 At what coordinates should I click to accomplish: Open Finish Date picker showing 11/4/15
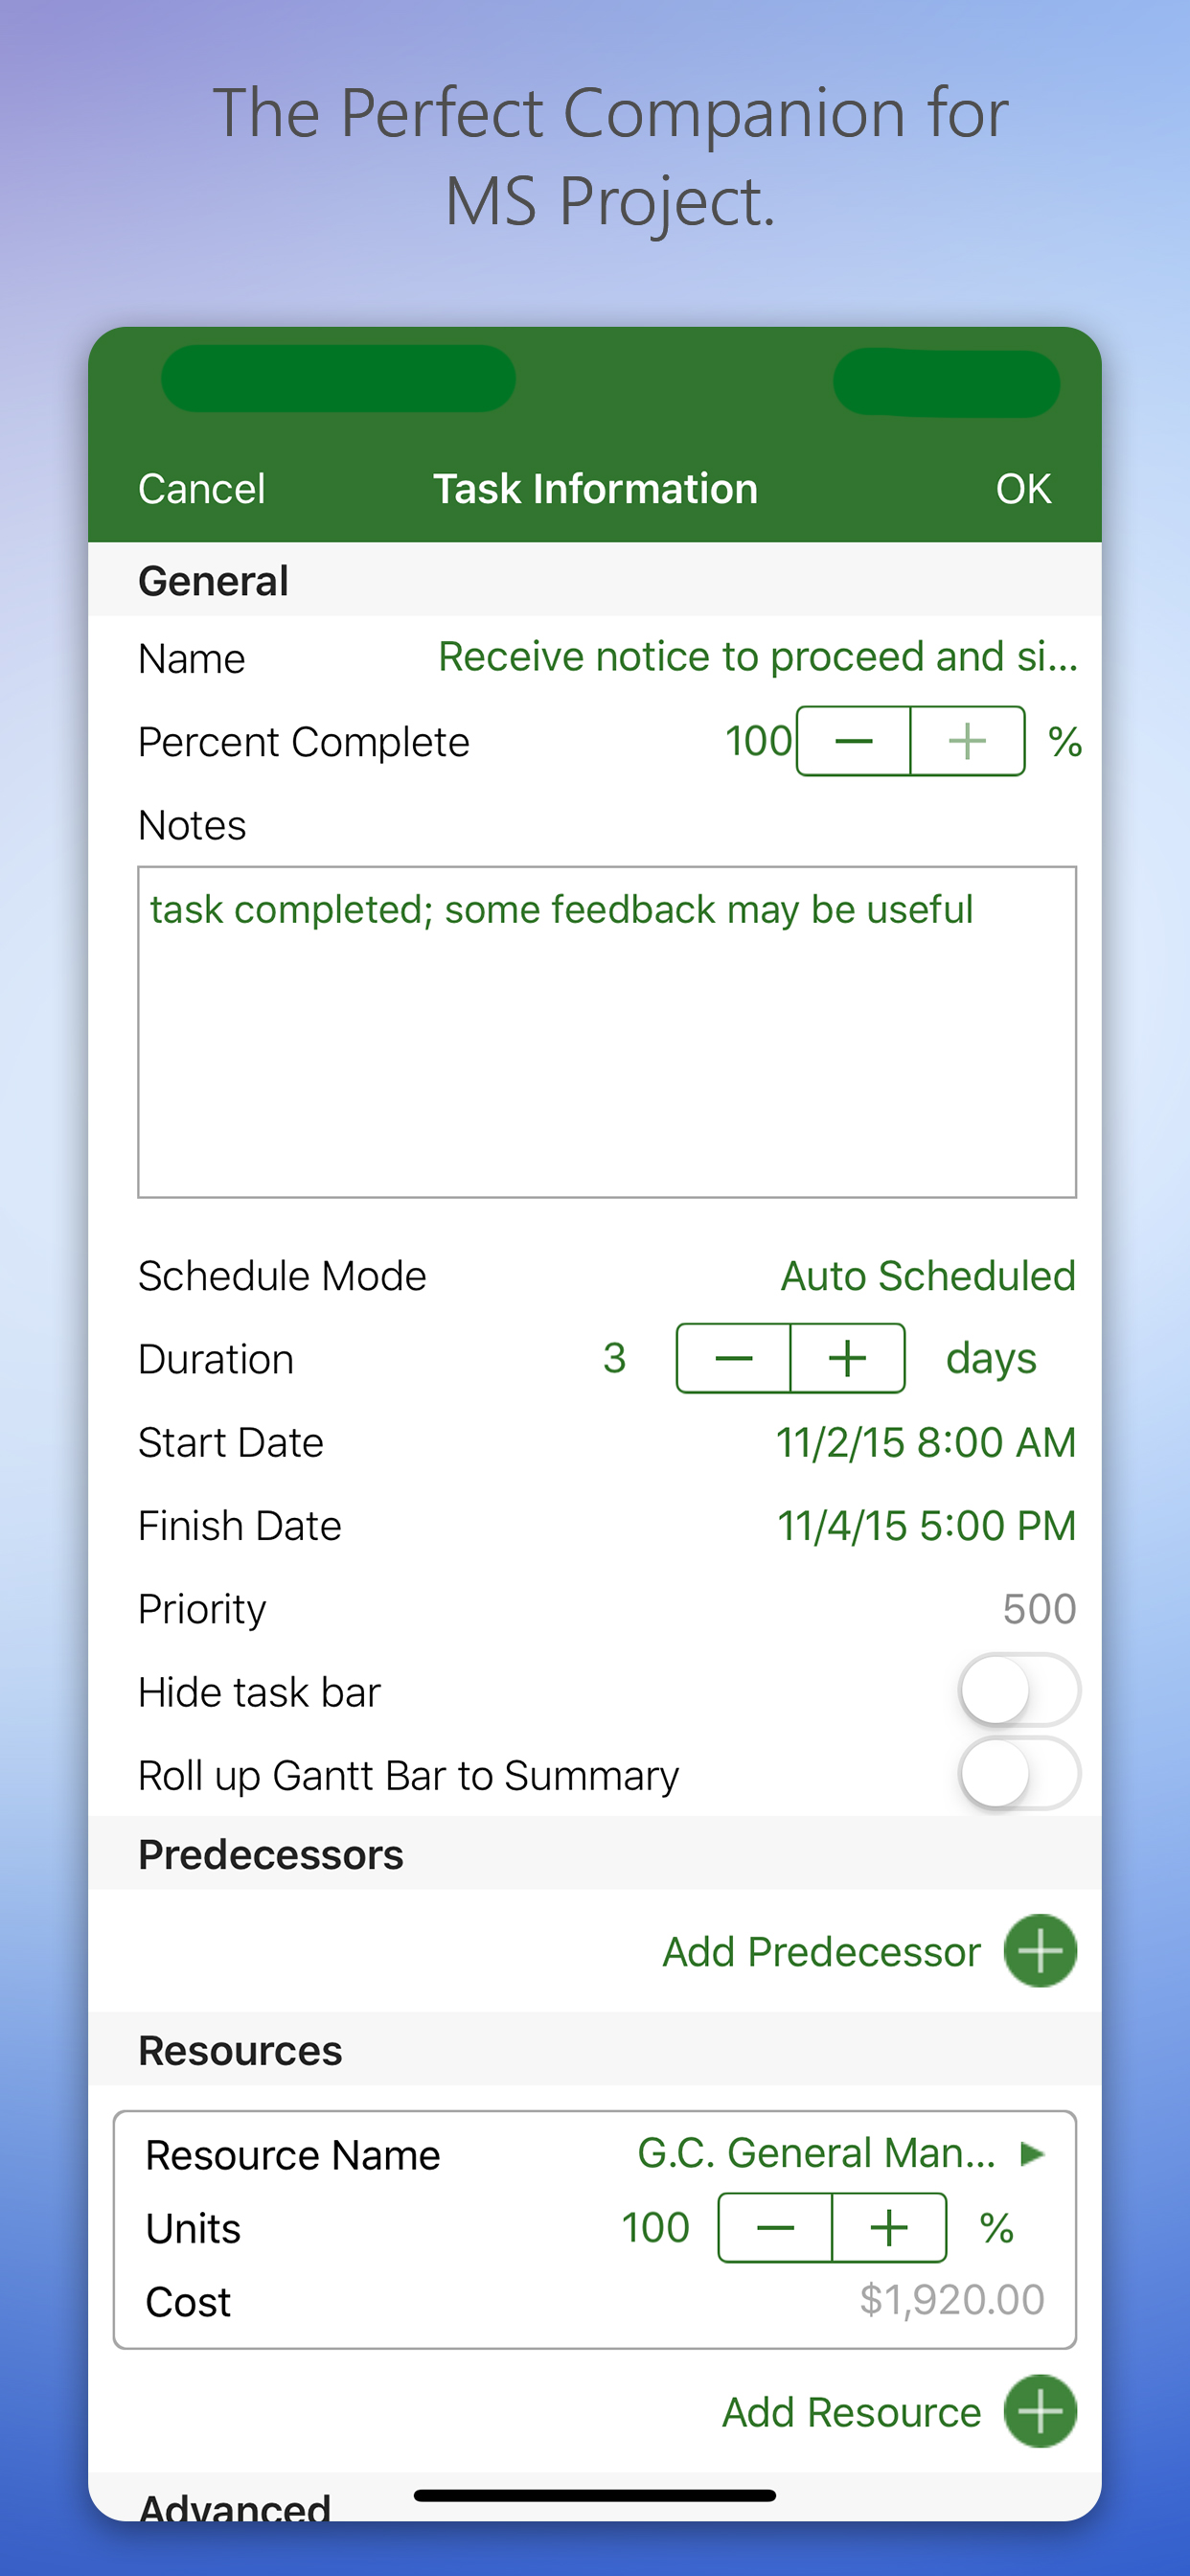coord(925,1526)
